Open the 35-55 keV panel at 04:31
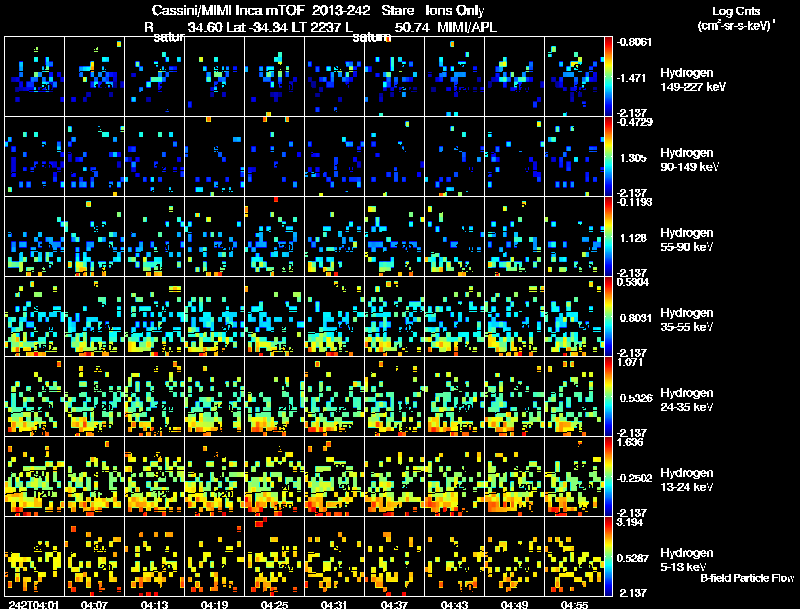The image size is (800, 609). [x=334, y=316]
